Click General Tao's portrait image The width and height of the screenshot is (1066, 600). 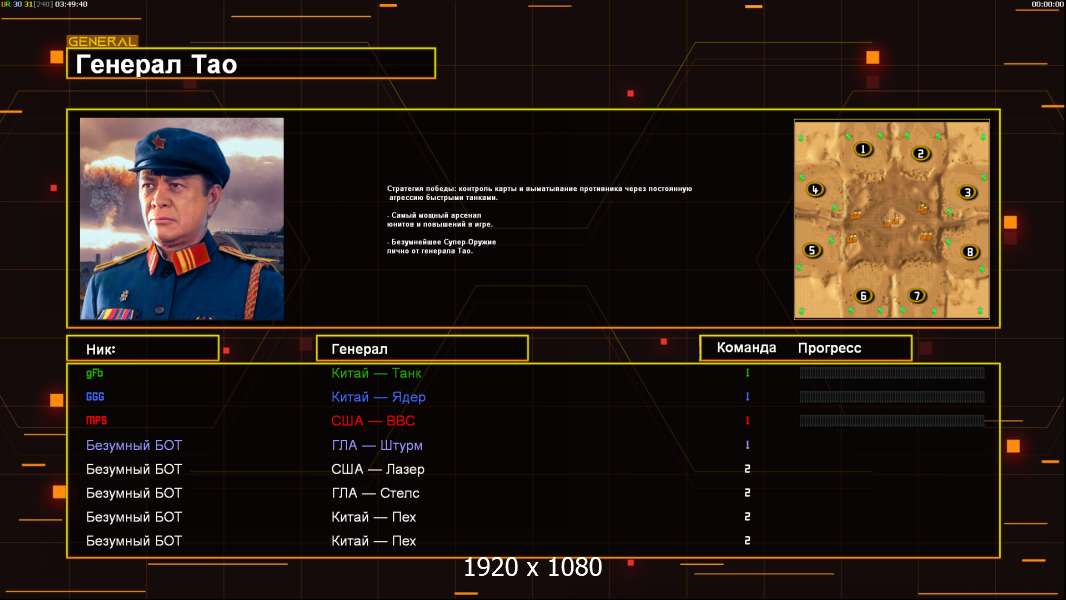[x=182, y=218]
